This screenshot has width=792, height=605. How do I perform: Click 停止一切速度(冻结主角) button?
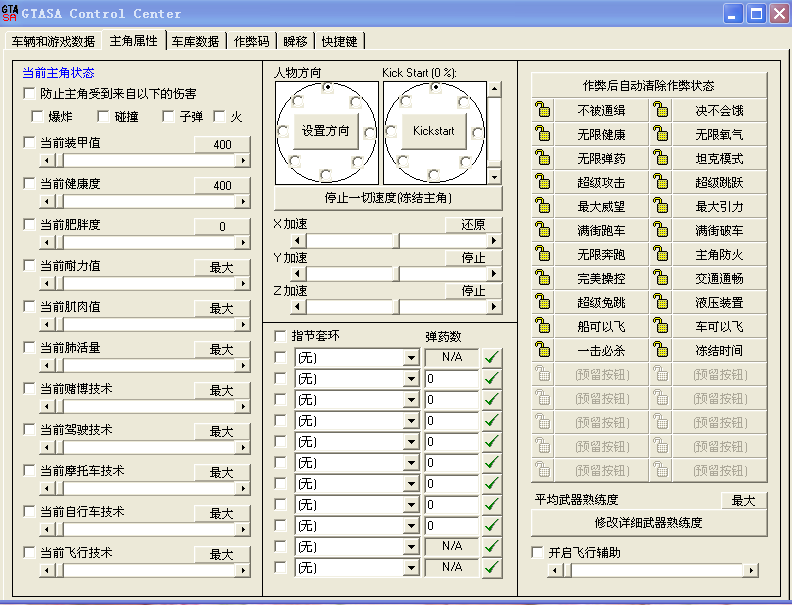click(388, 197)
